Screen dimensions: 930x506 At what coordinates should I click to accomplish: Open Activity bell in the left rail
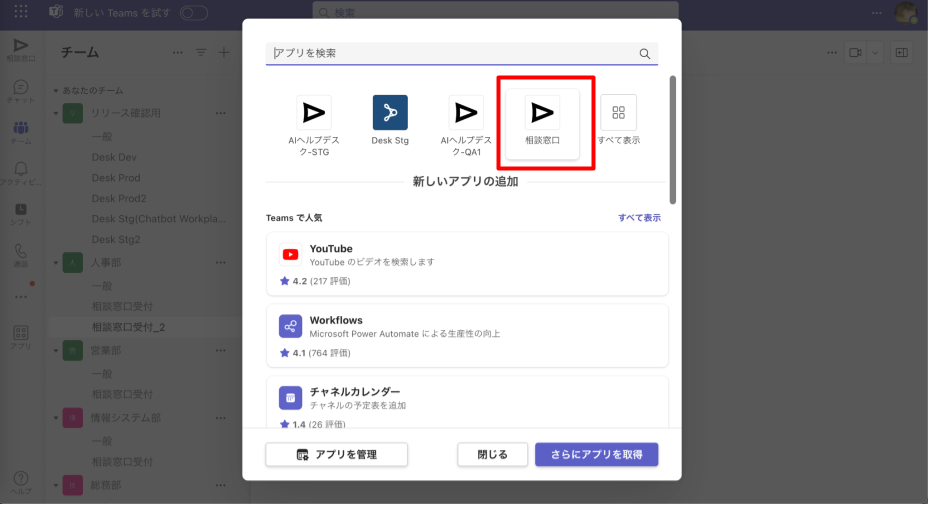tap(21, 173)
